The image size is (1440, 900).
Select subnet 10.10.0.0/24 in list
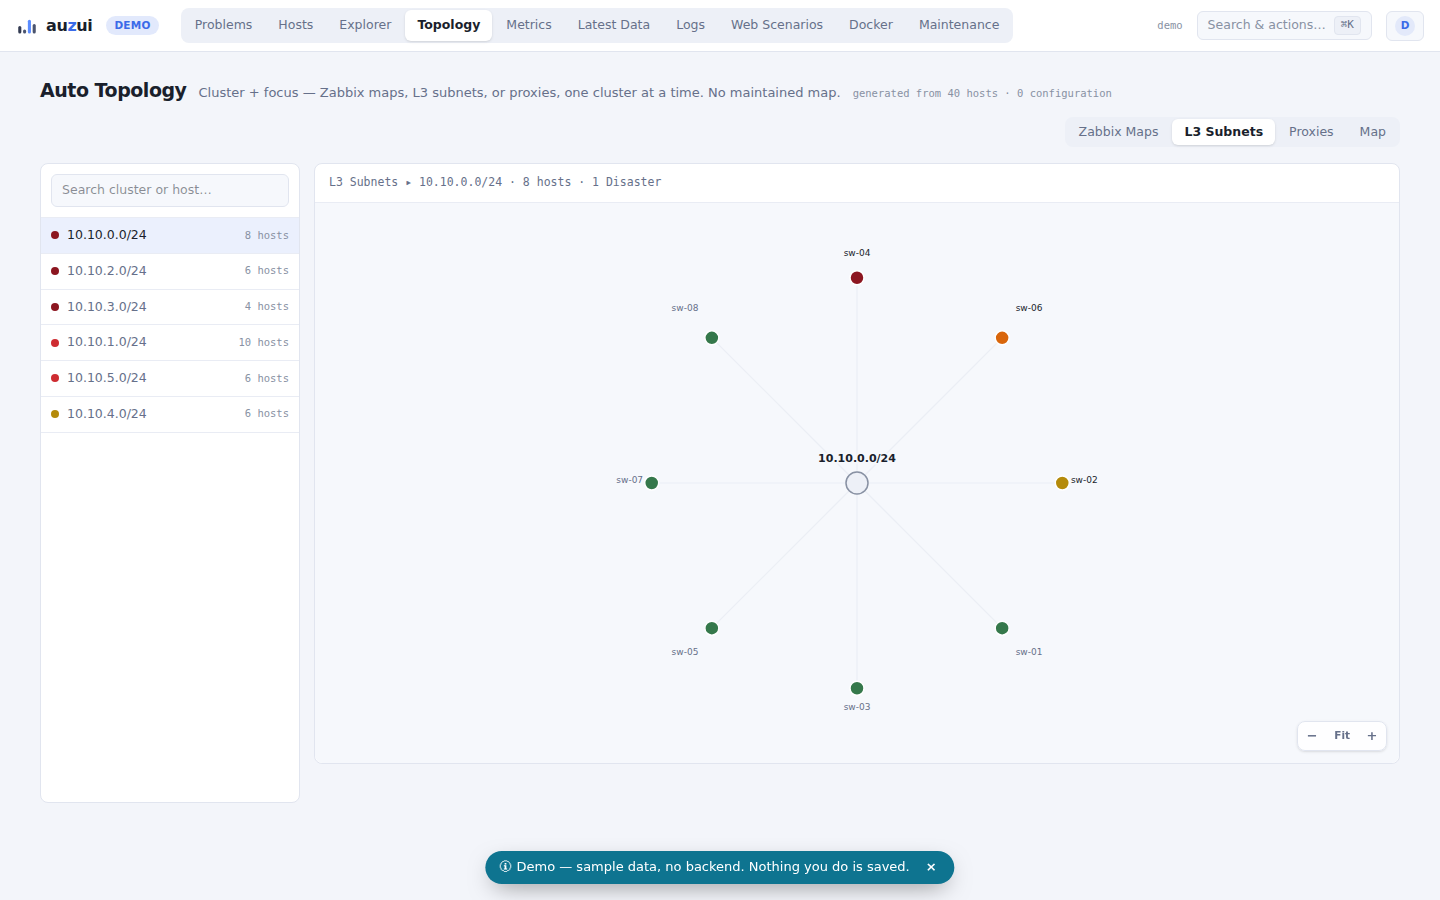[170, 235]
